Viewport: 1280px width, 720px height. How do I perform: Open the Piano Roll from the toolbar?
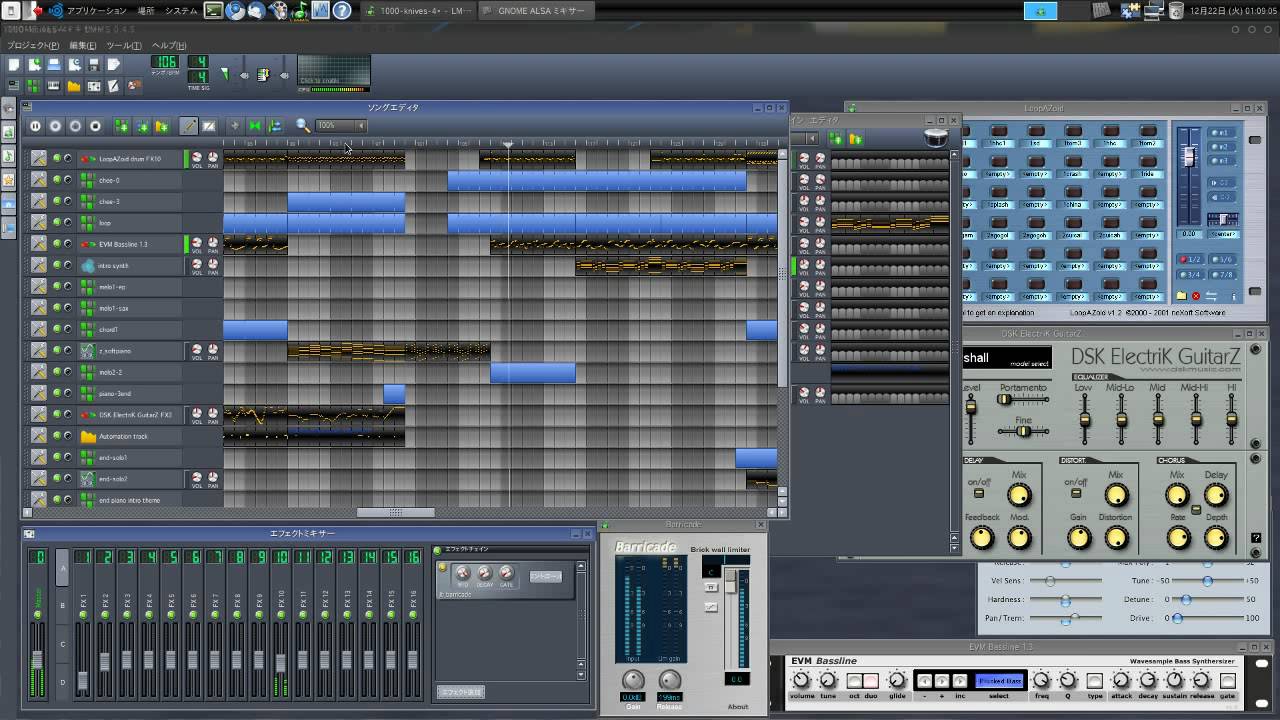pyautogui.click(x=54, y=86)
